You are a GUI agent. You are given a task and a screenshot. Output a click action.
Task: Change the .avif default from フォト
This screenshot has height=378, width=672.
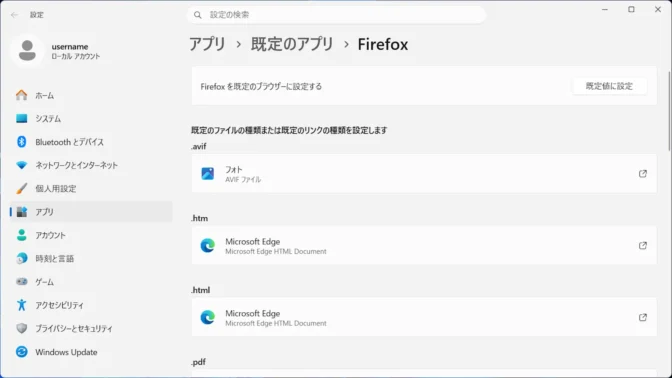click(424, 174)
